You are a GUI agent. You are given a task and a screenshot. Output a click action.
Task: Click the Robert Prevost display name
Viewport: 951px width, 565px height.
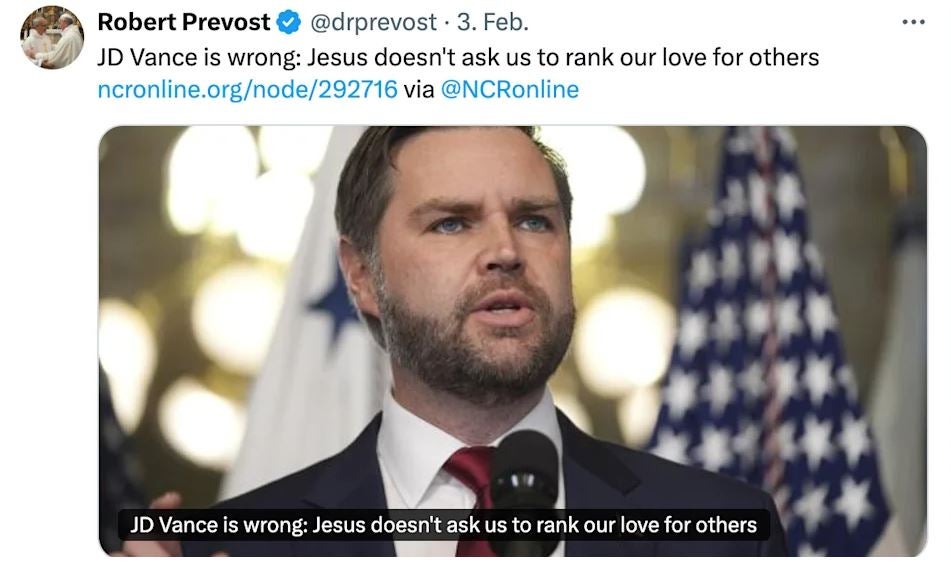pyautogui.click(x=183, y=22)
